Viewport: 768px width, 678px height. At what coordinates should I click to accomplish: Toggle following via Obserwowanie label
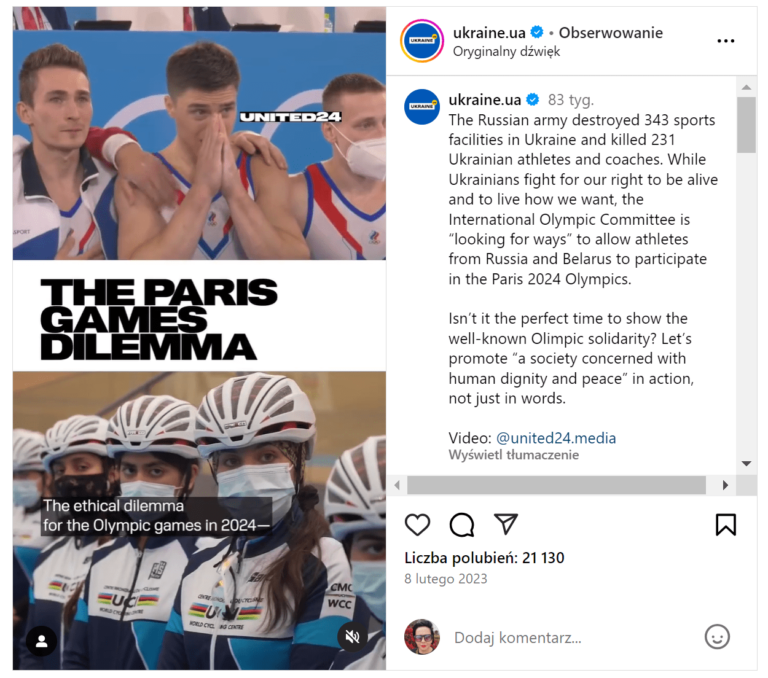click(x=610, y=33)
